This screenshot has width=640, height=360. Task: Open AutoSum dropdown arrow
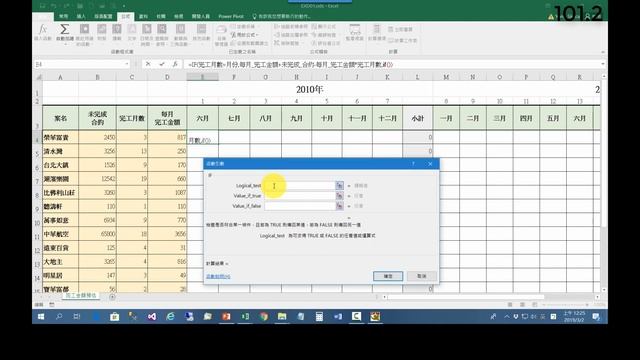(x=64, y=44)
